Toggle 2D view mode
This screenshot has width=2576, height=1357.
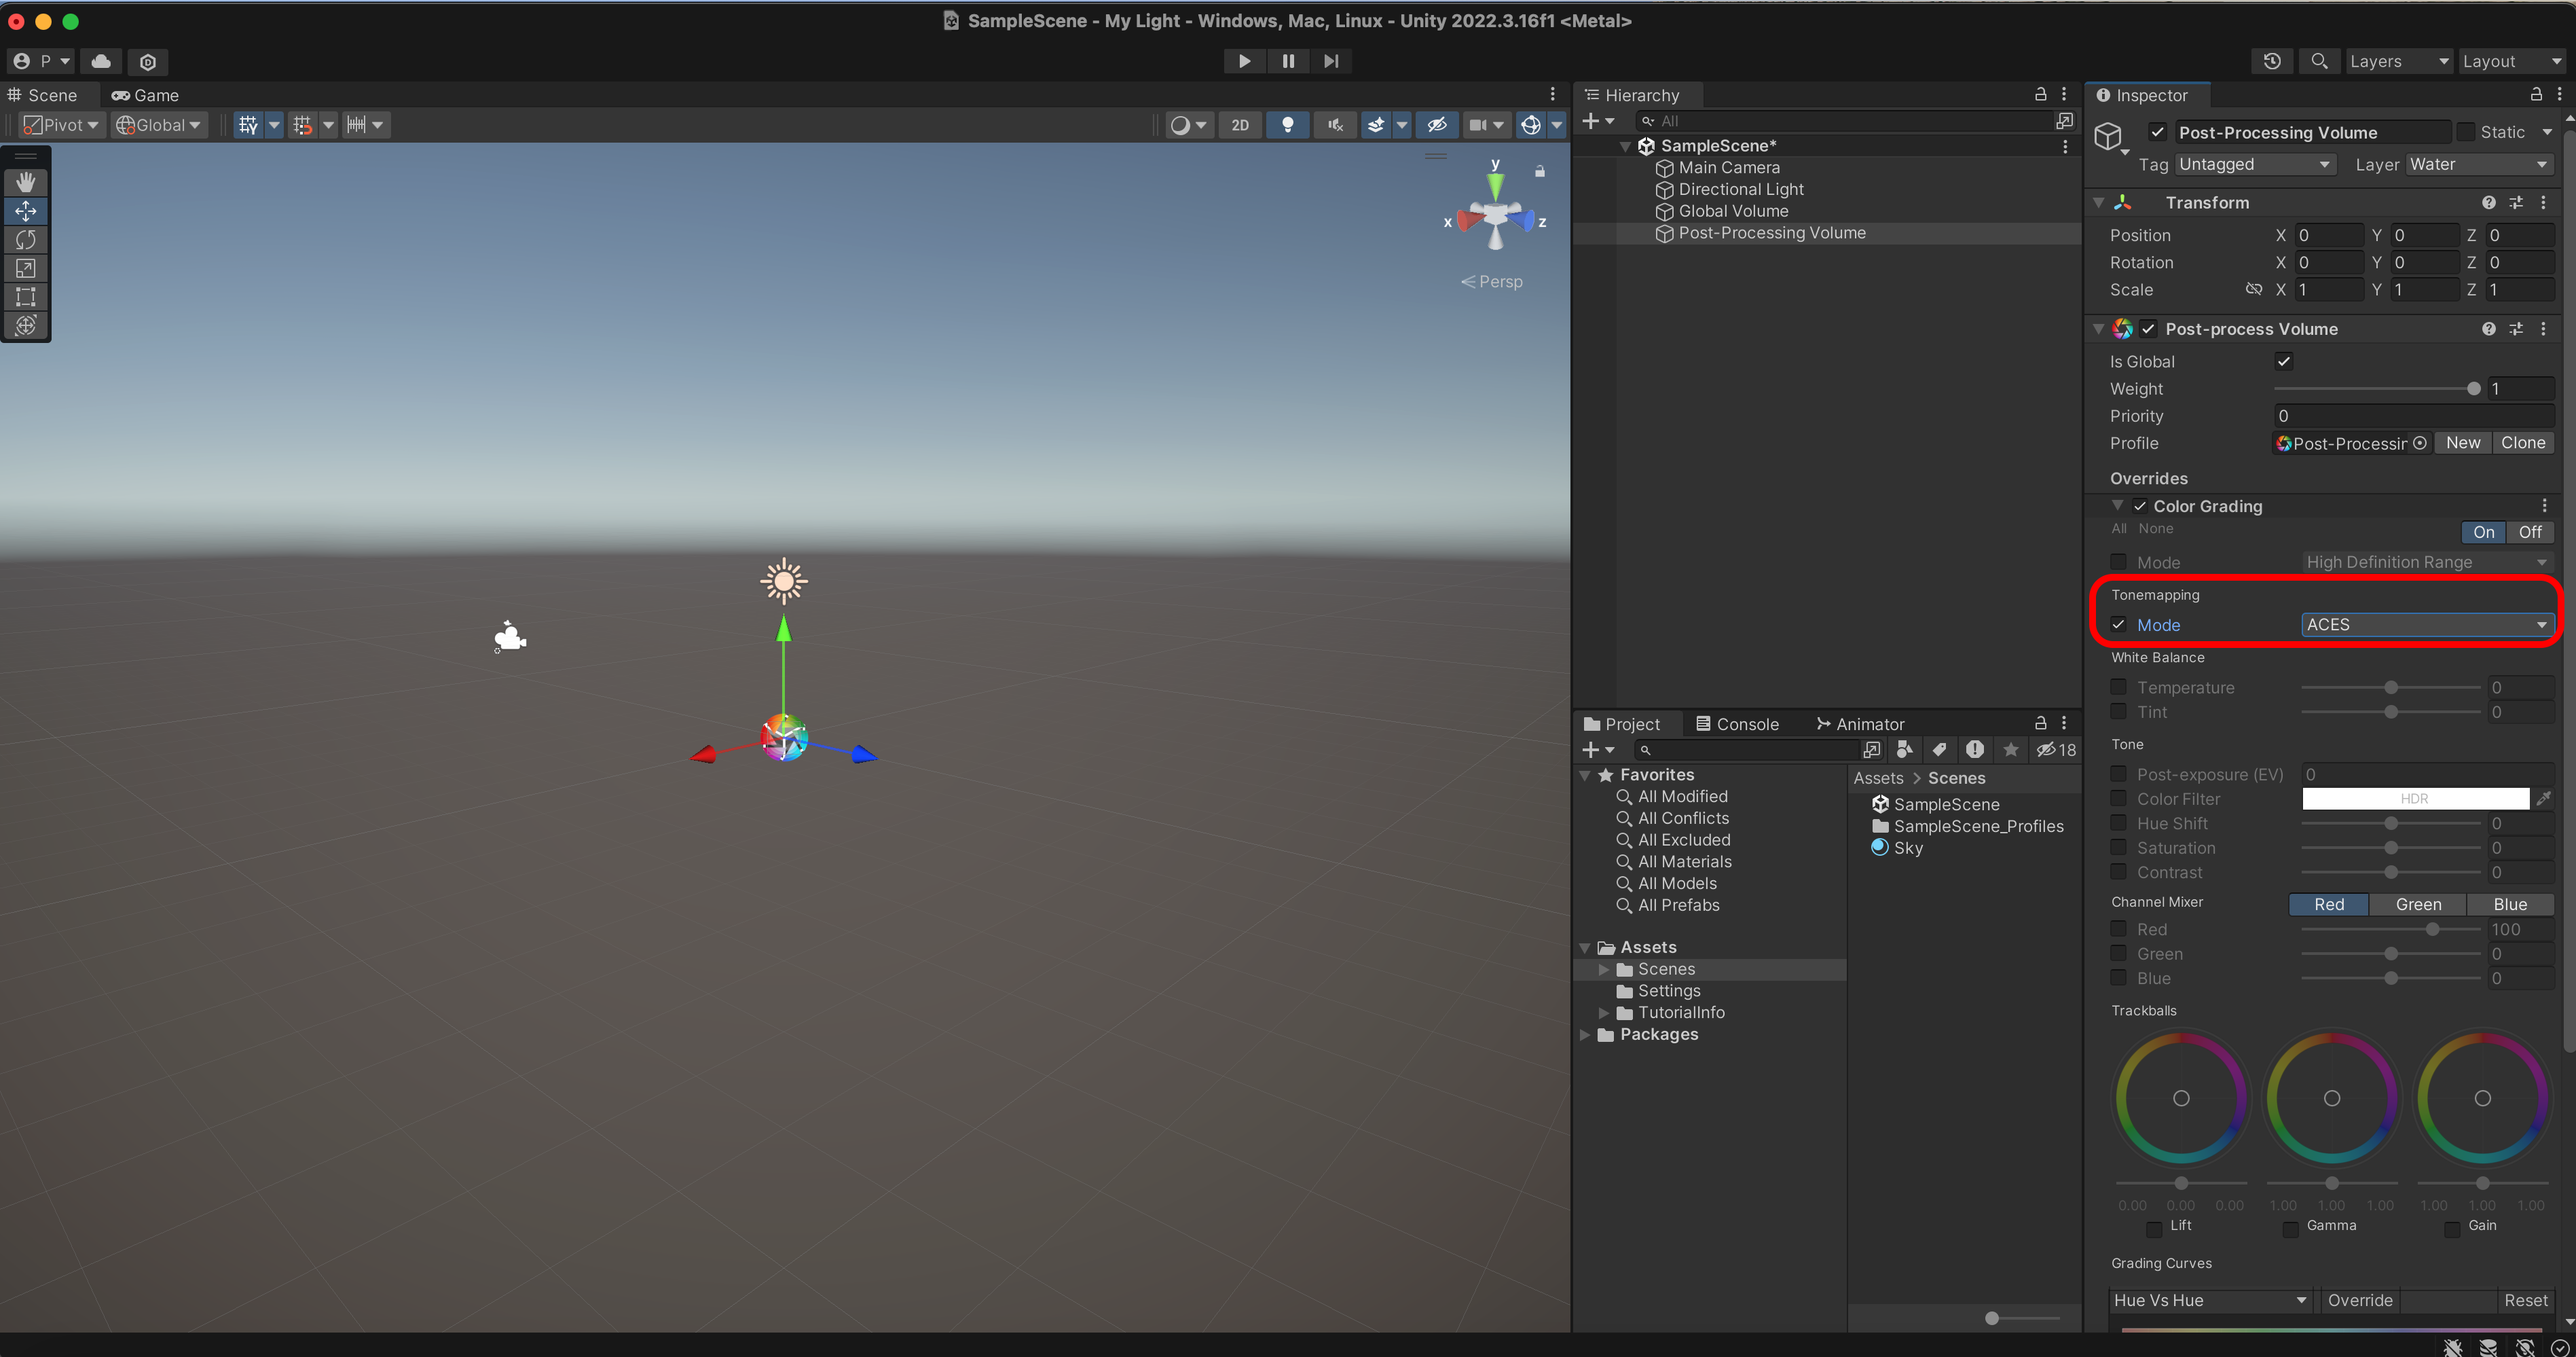[x=1240, y=125]
